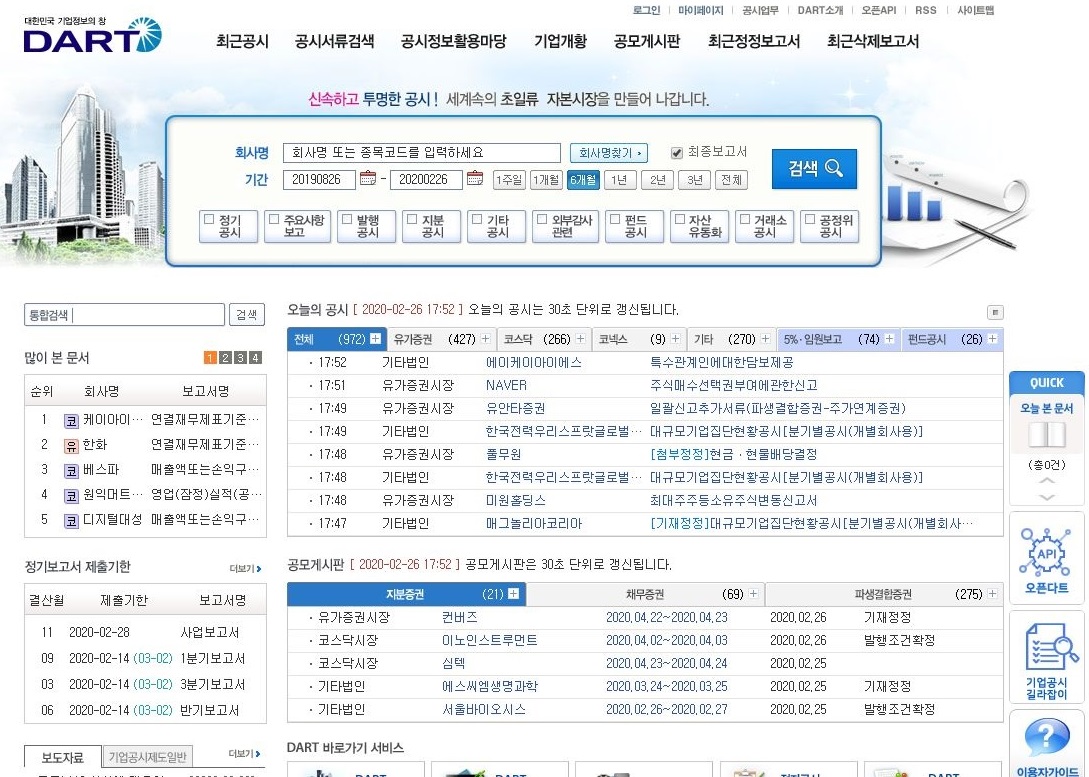Set period to 1년
1089x777 pixels.
coord(620,180)
